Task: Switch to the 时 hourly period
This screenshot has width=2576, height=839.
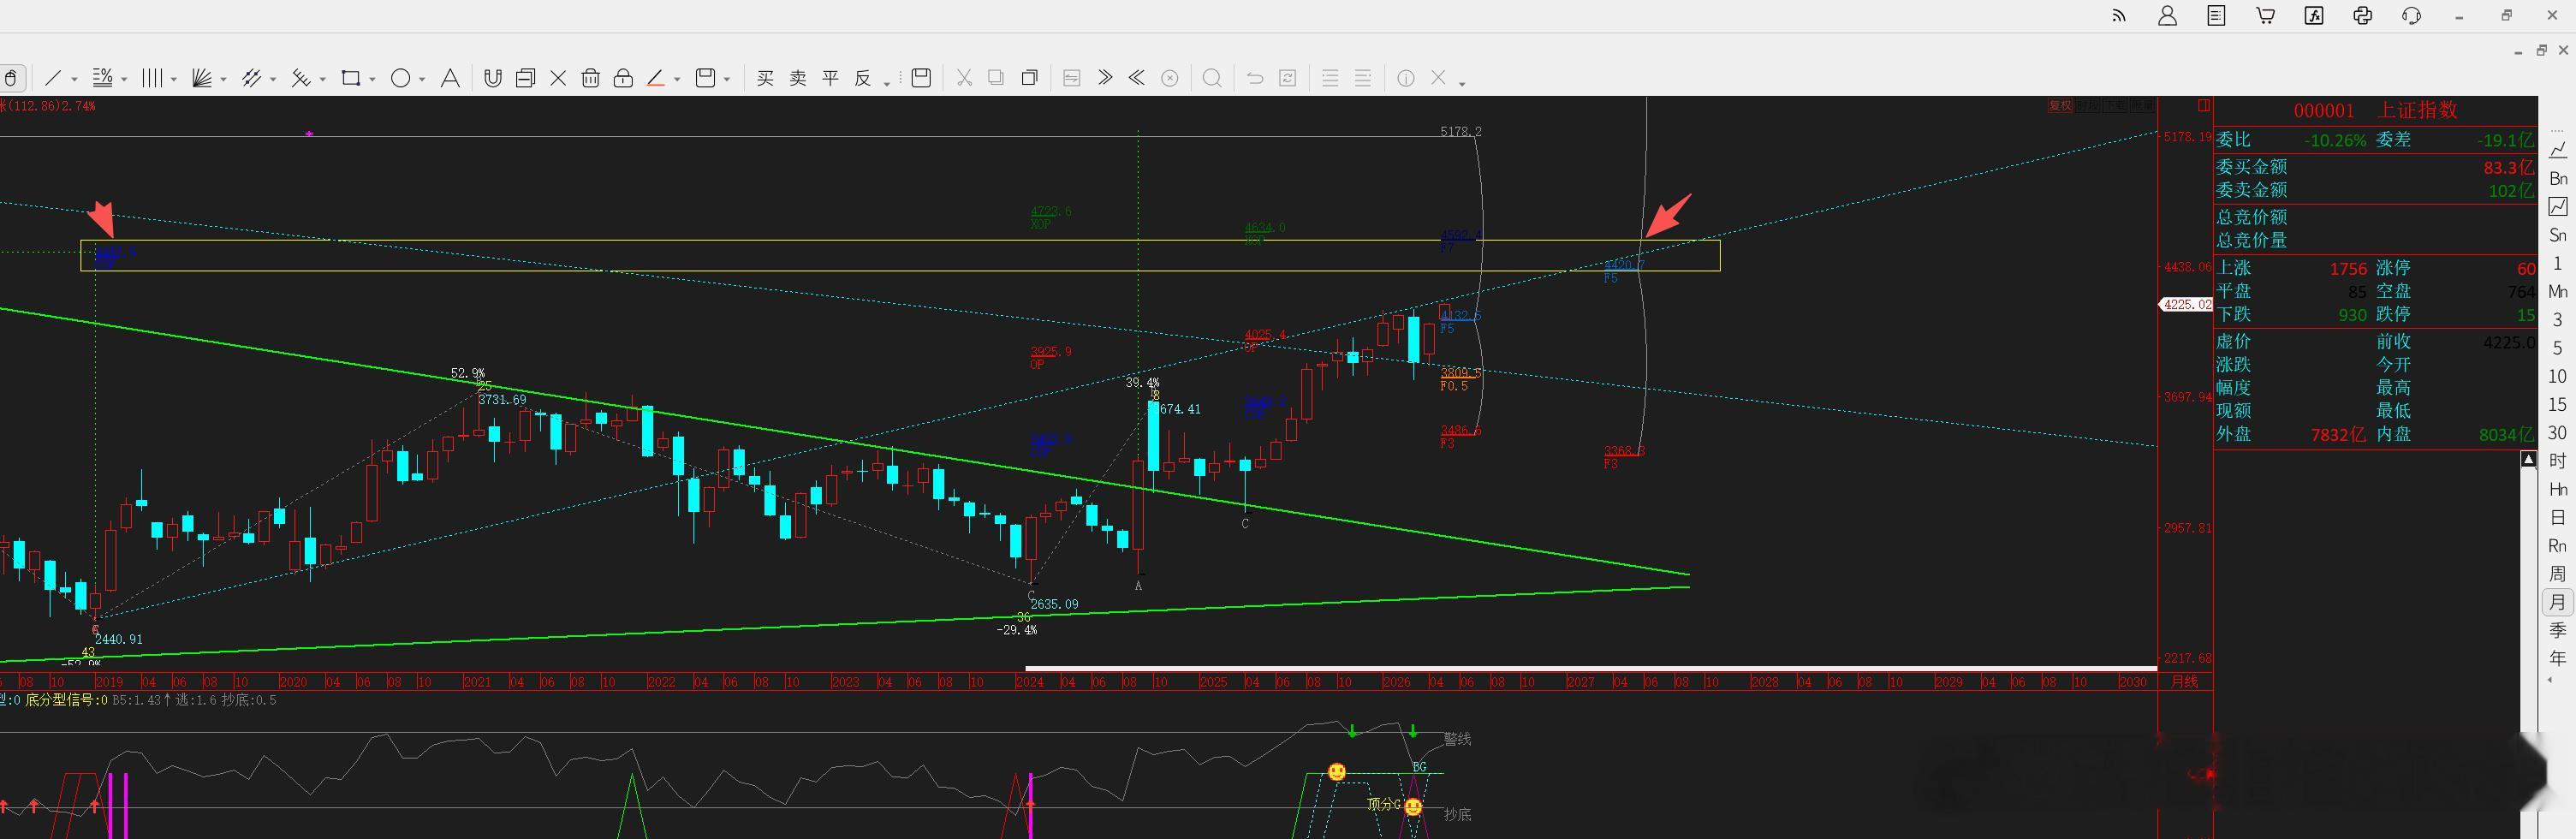Action: coord(2557,460)
